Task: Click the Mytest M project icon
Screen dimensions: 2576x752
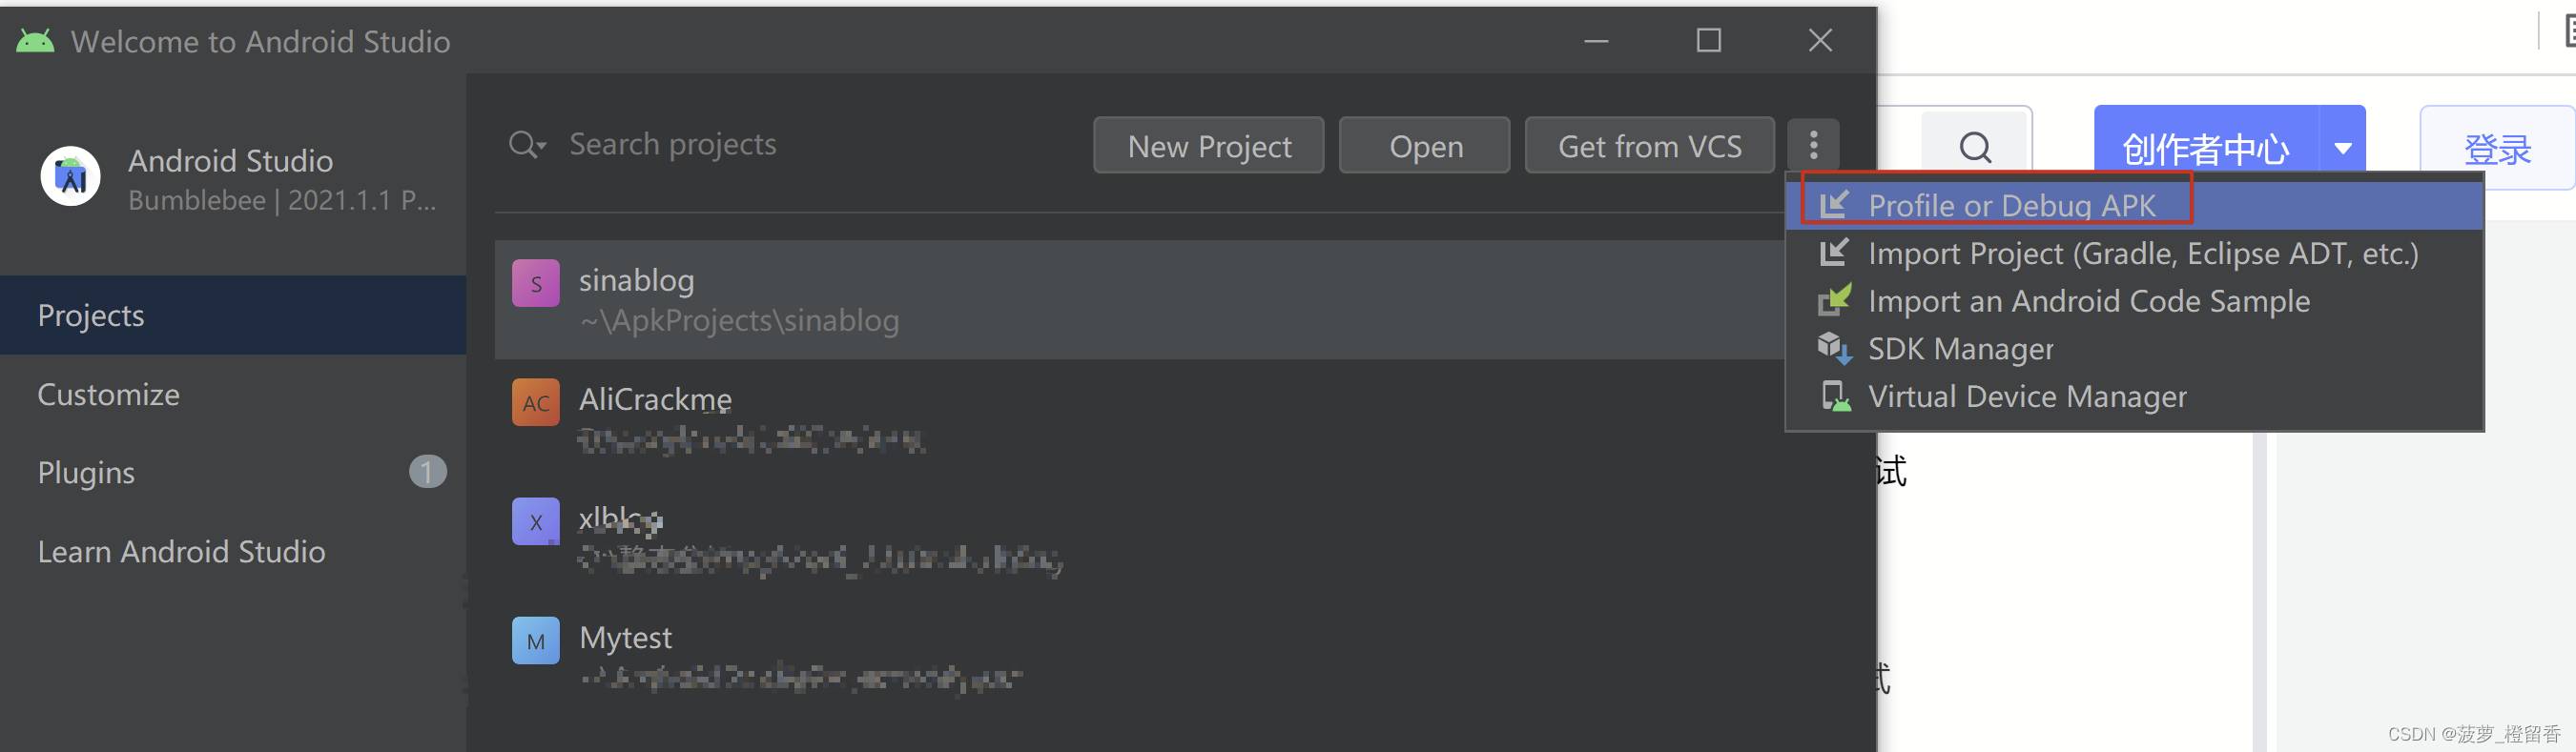Action: pyautogui.click(x=536, y=640)
